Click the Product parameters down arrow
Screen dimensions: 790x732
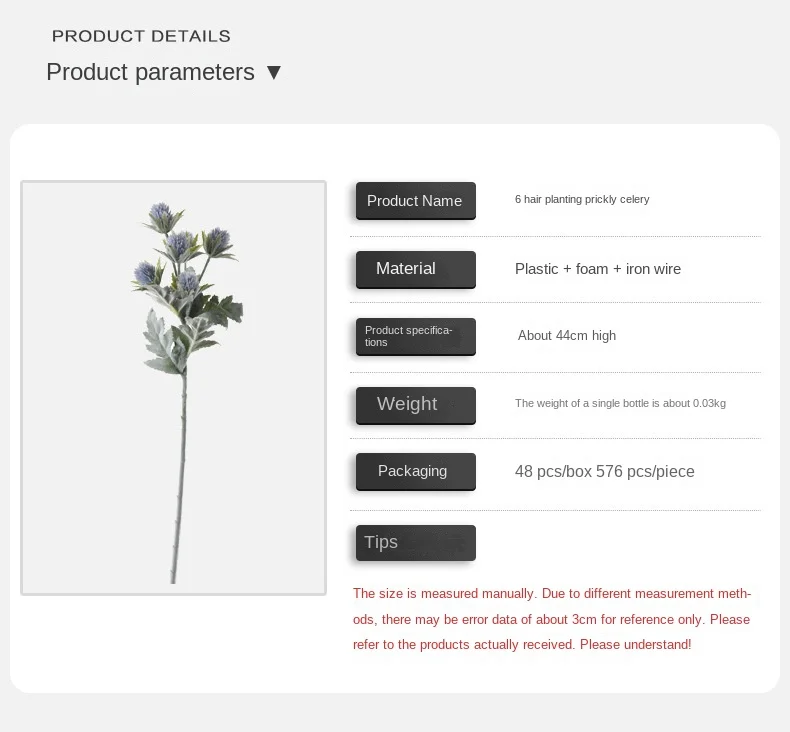tap(274, 73)
